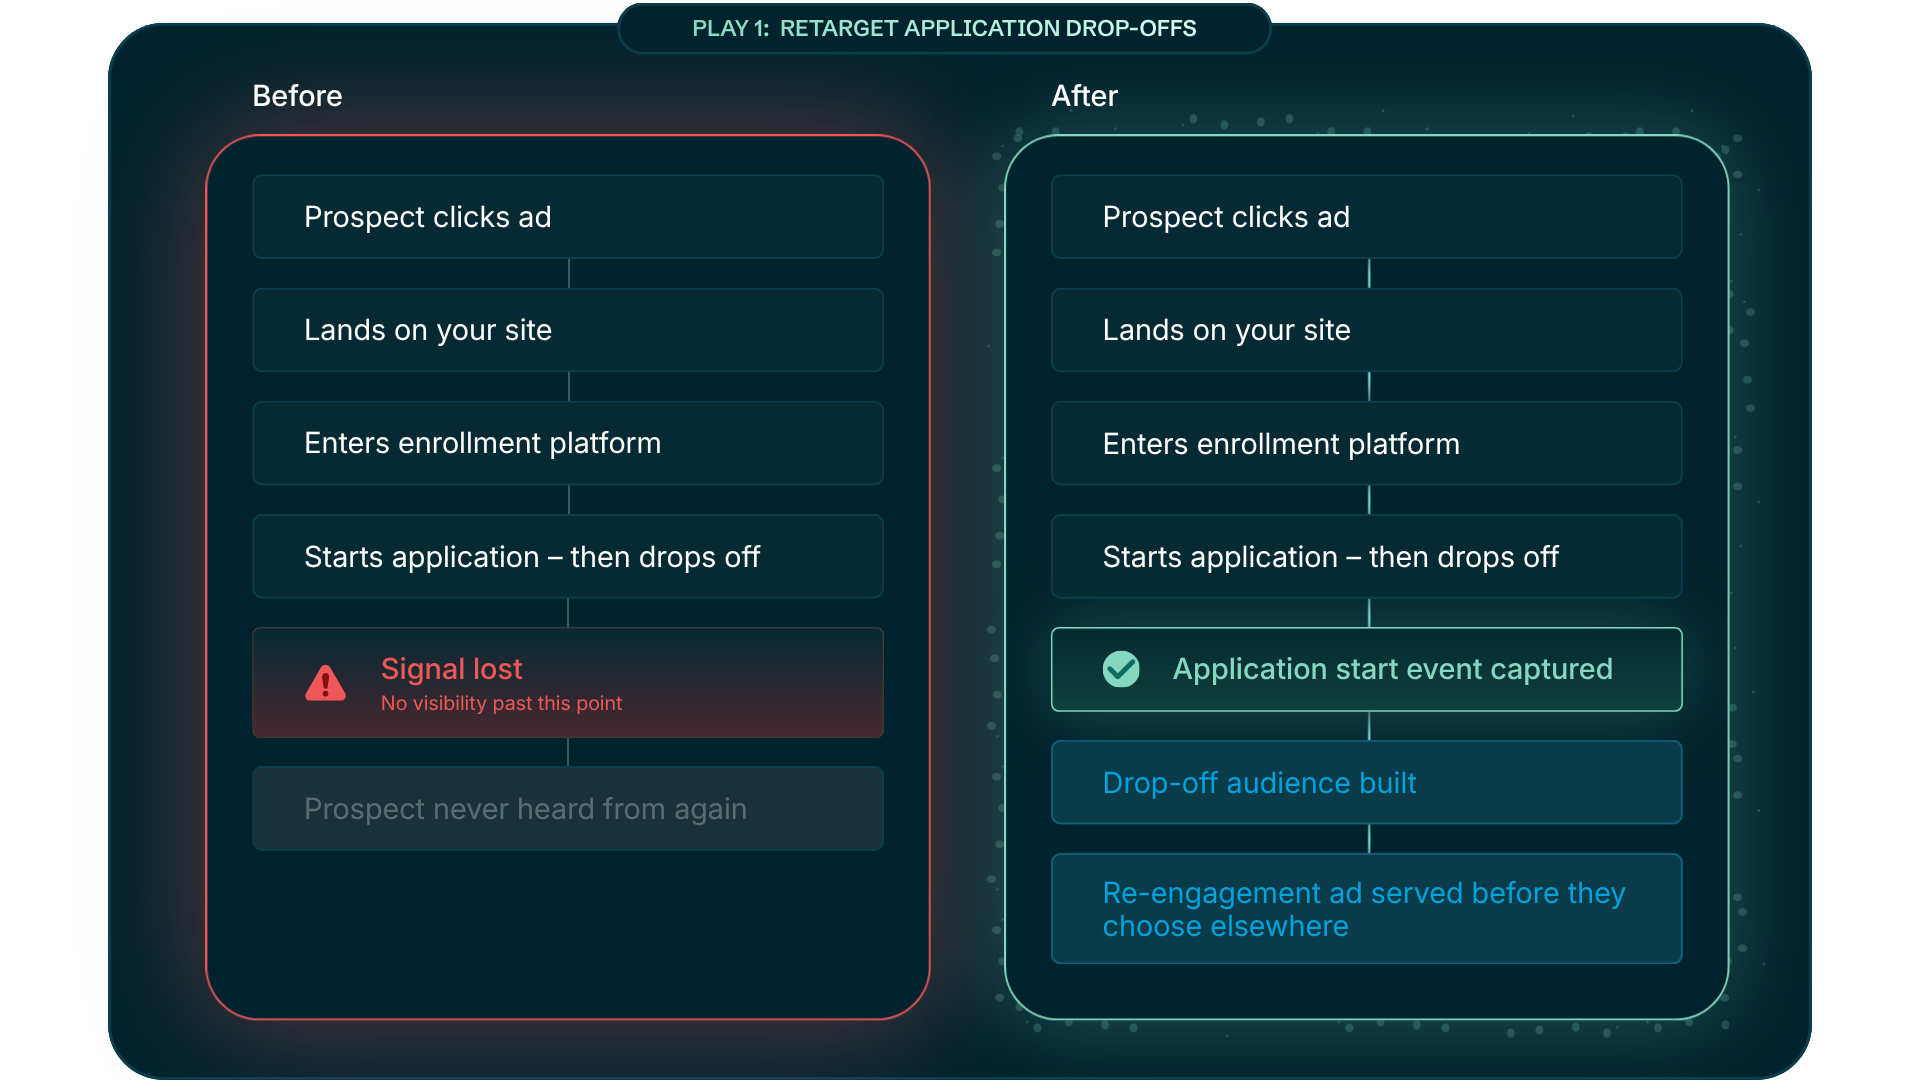Click the Re-engagement ad served step

coord(1366,908)
